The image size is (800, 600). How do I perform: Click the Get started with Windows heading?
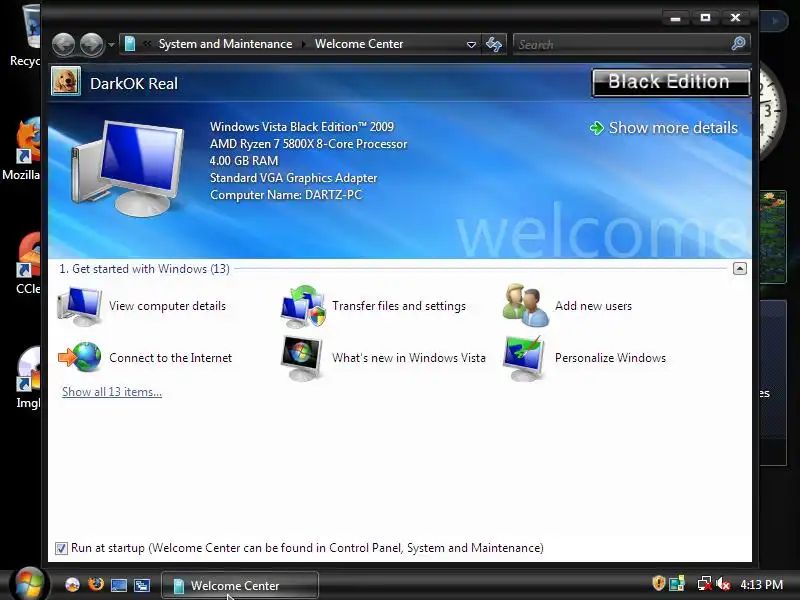pos(144,269)
